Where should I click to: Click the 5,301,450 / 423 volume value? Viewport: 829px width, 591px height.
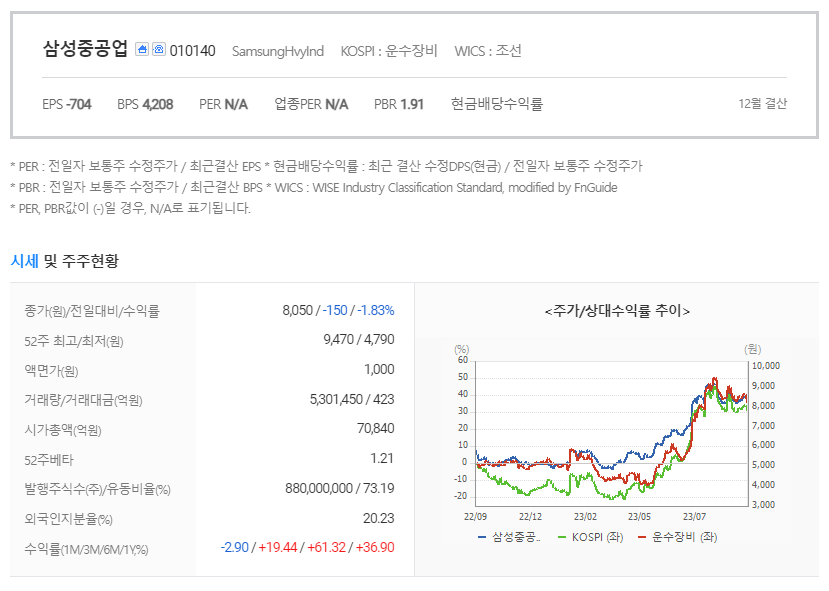[x=352, y=399]
